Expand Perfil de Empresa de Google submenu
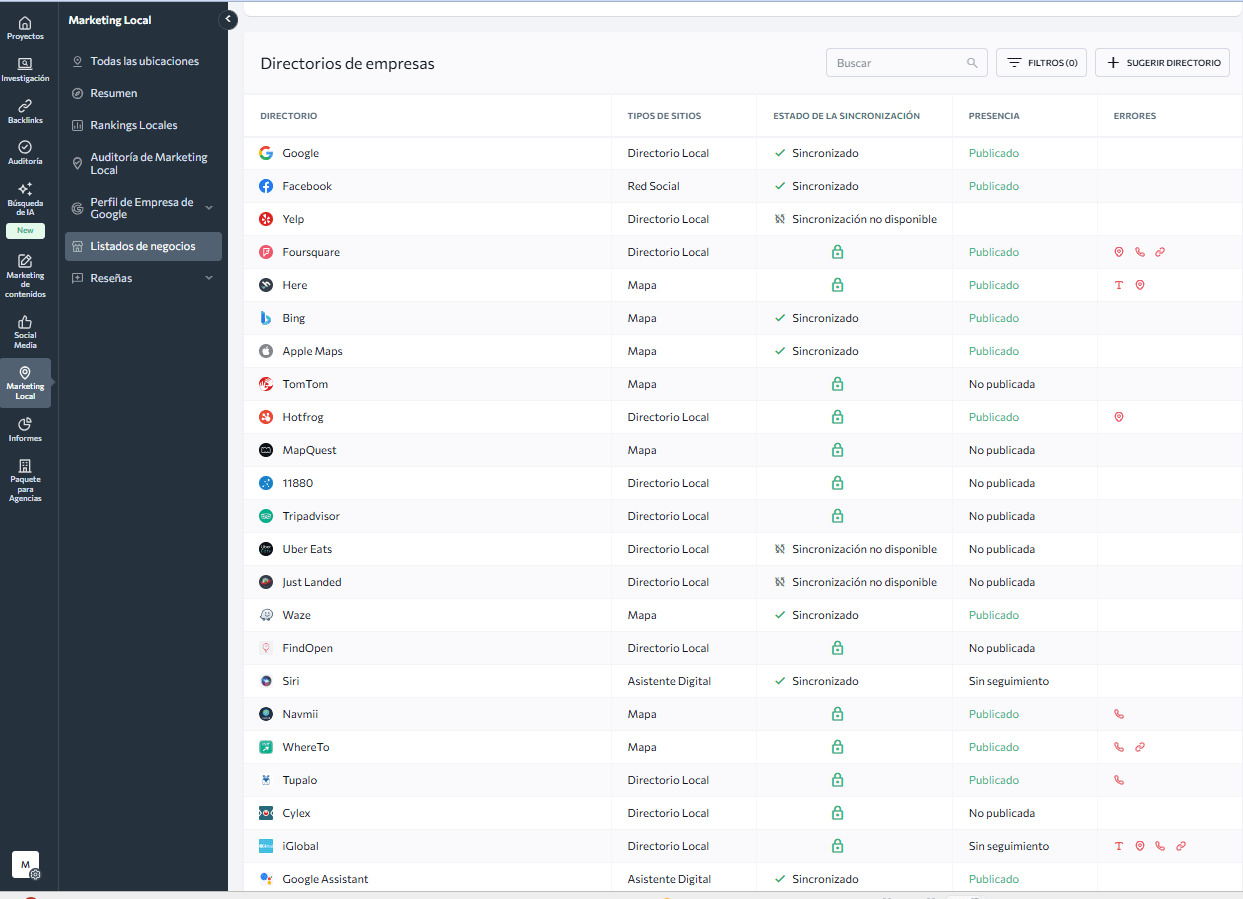 coord(209,208)
